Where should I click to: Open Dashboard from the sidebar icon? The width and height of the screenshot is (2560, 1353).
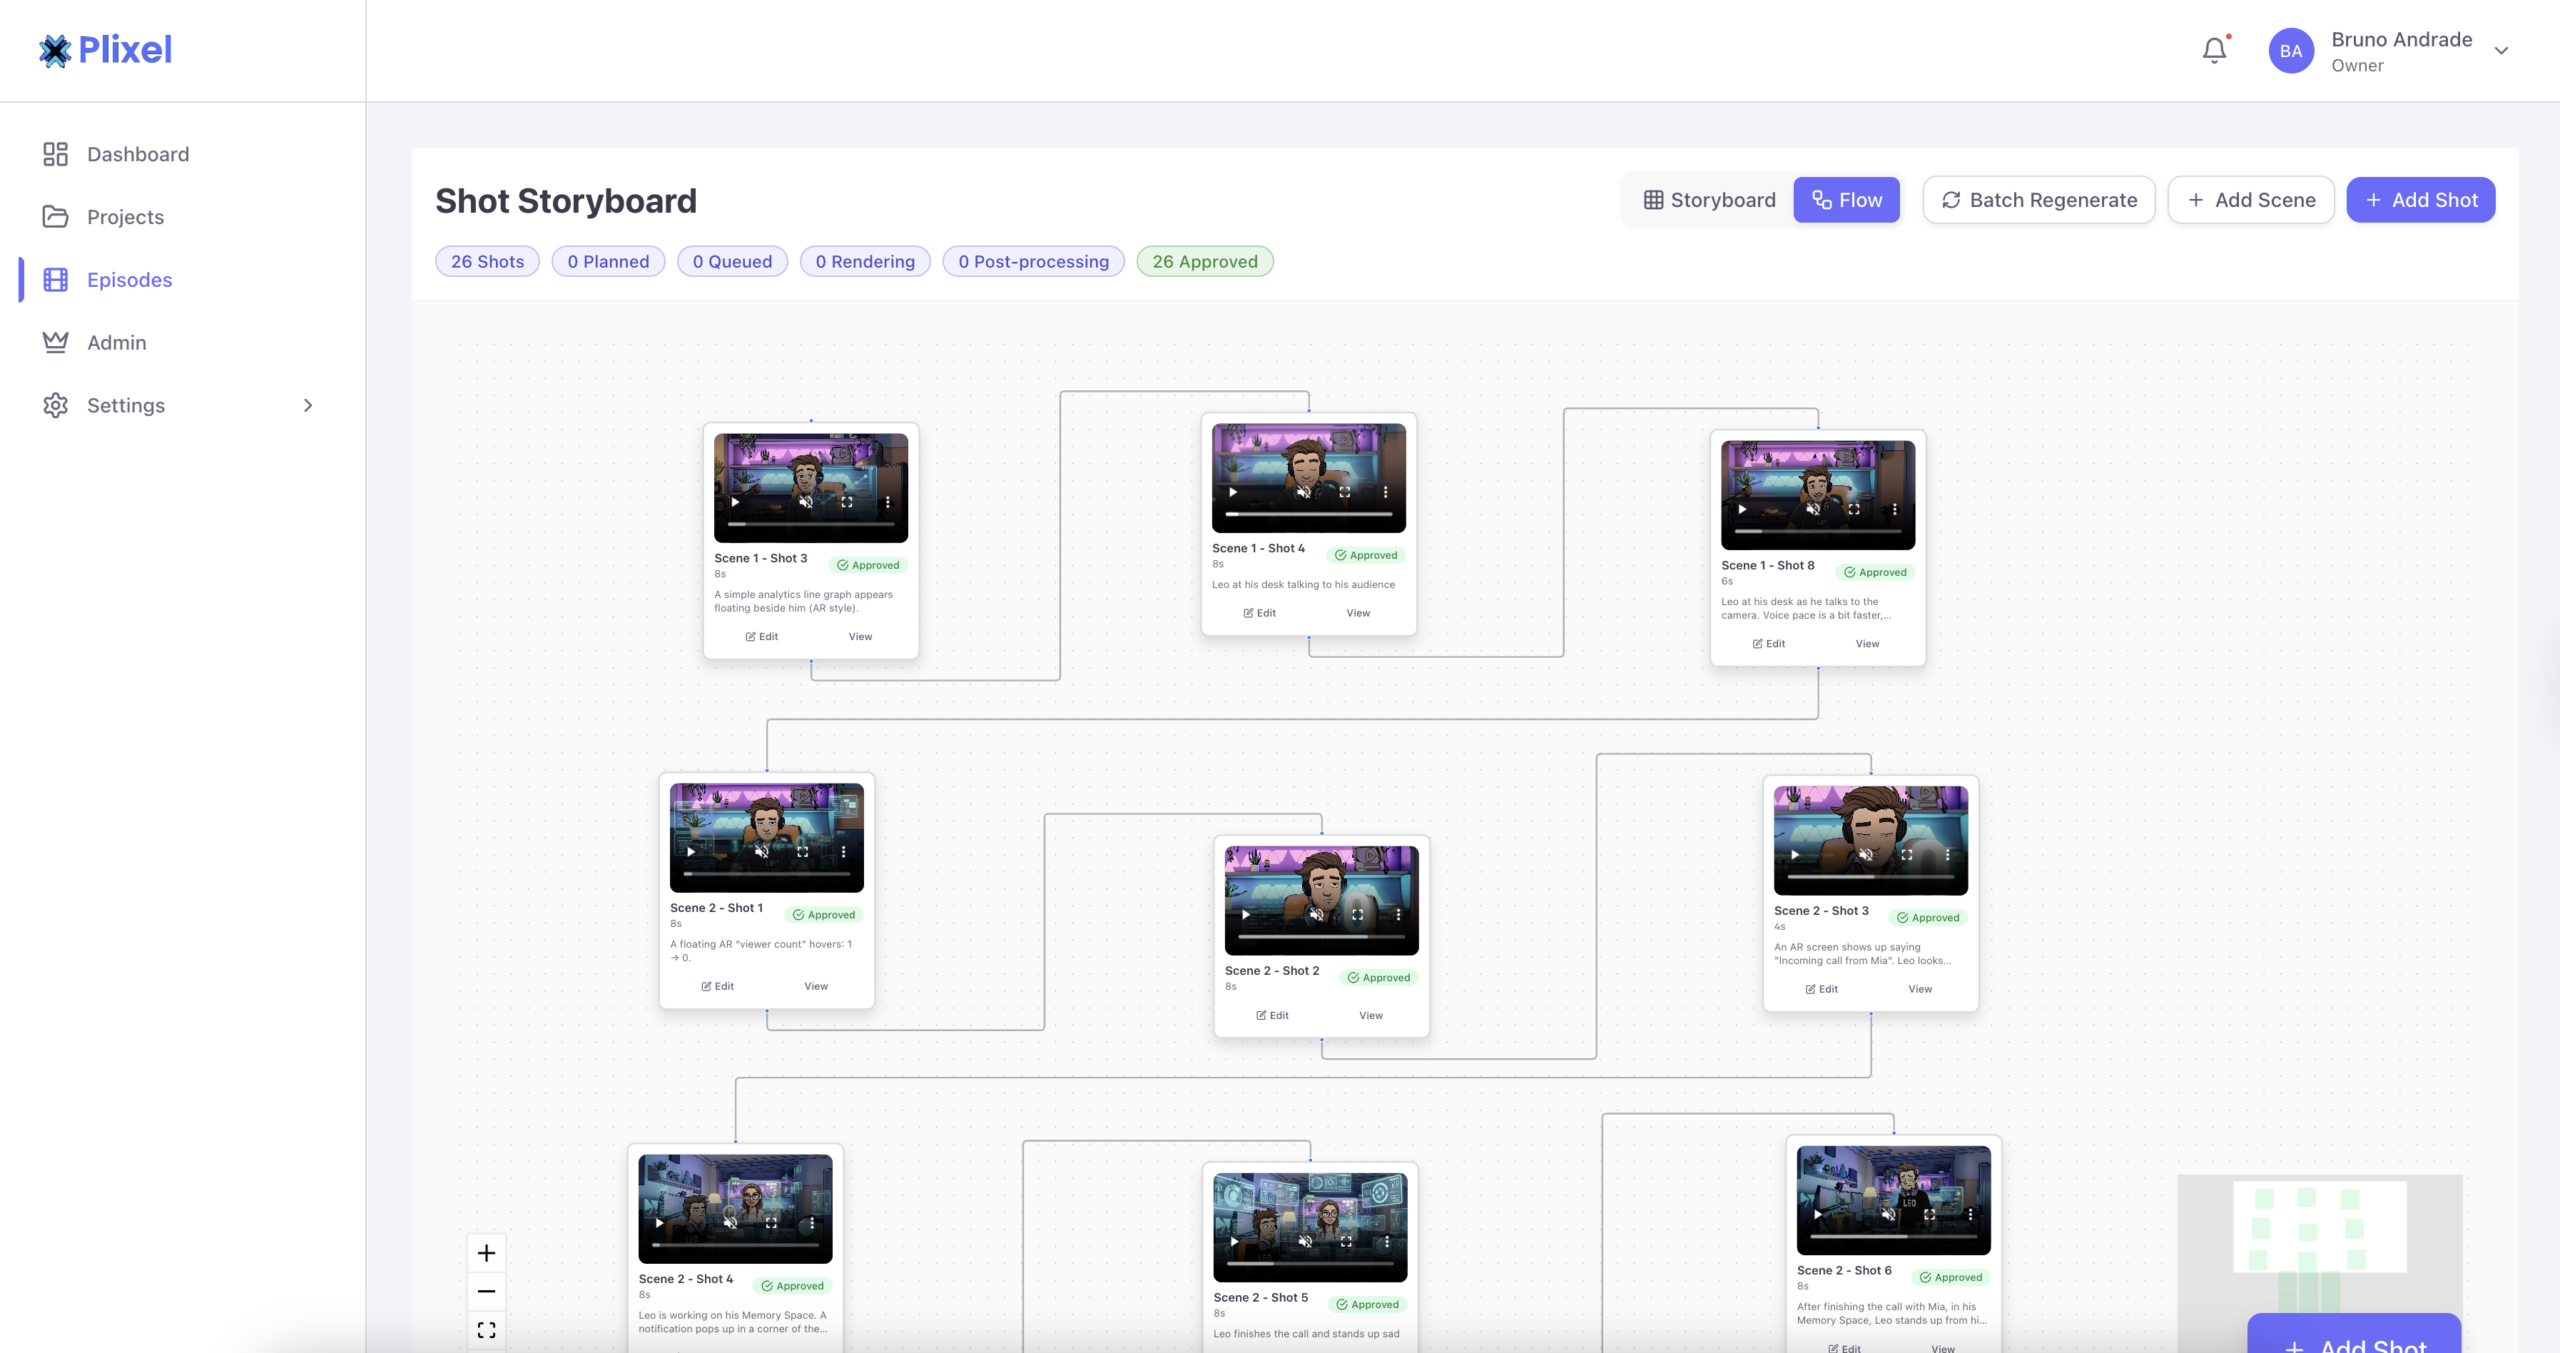click(55, 154)
